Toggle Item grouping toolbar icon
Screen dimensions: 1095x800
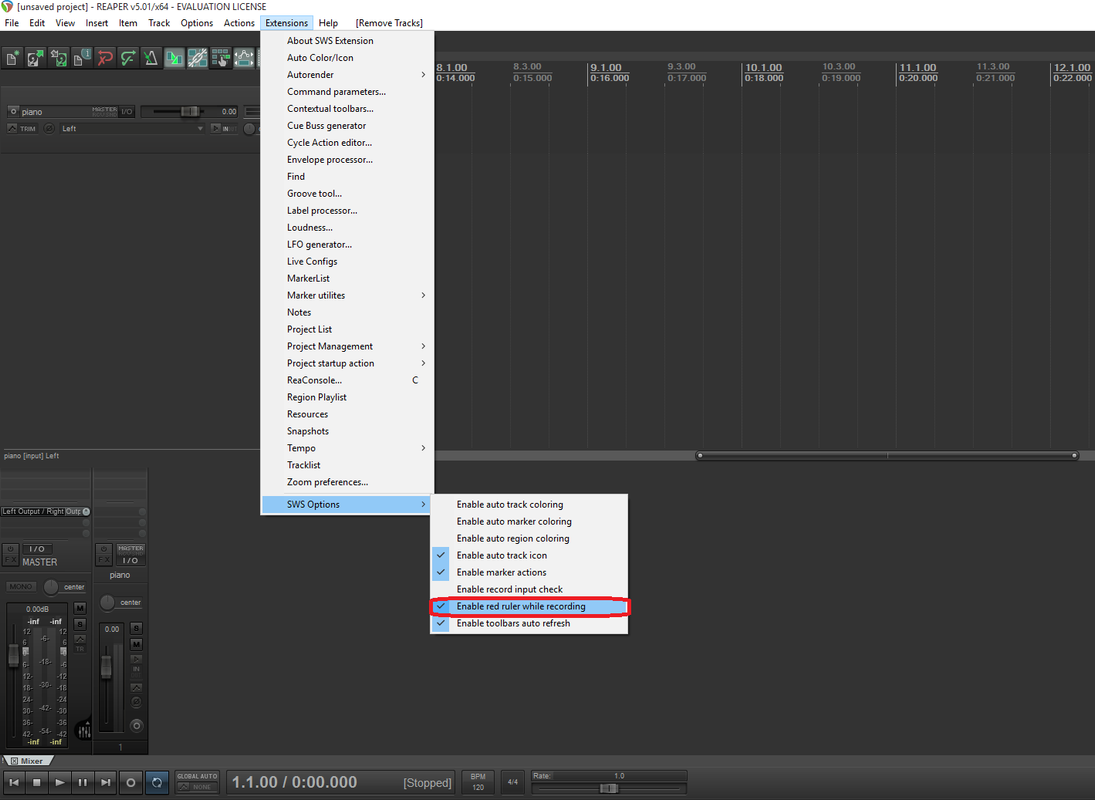[198, 58]
